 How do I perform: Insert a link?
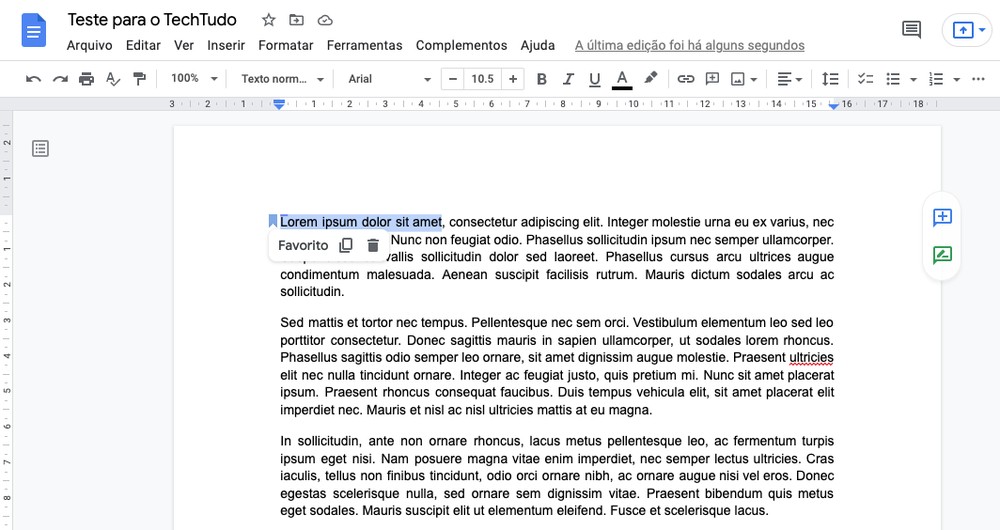(x=686, y=79)
